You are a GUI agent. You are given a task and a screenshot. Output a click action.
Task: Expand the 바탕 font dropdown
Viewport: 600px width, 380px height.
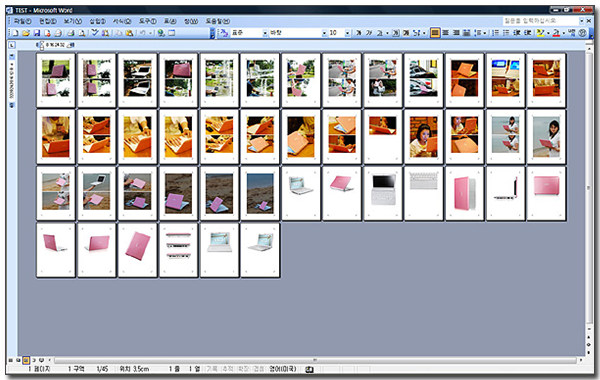click(324, 33)
